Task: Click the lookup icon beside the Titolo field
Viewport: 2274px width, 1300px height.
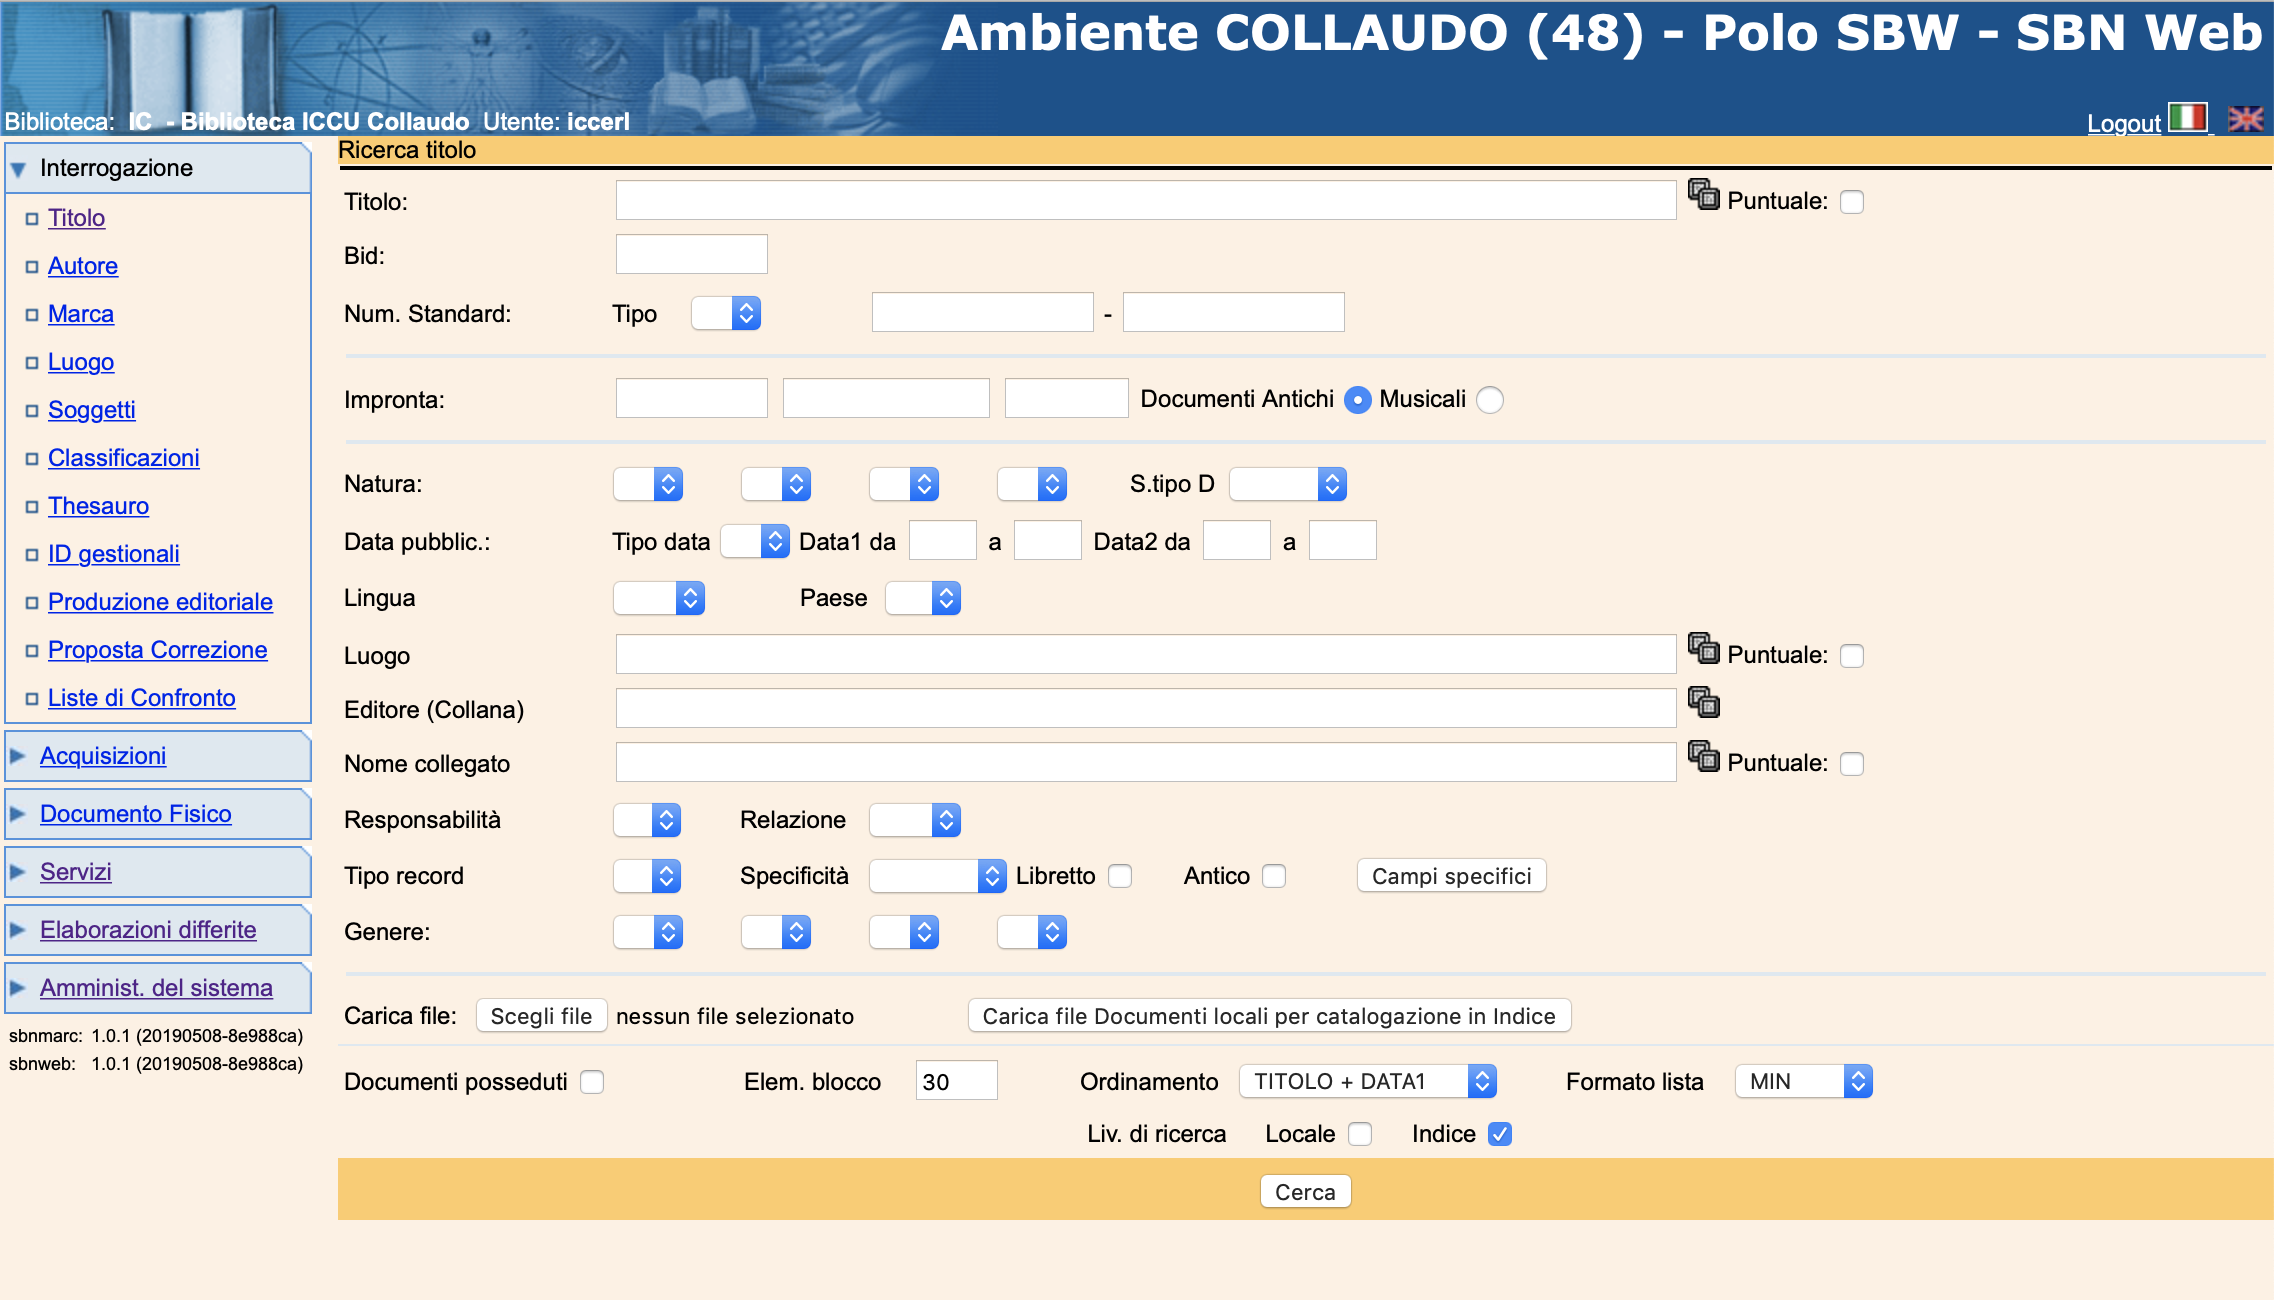Action: [x=1703, y=194]
